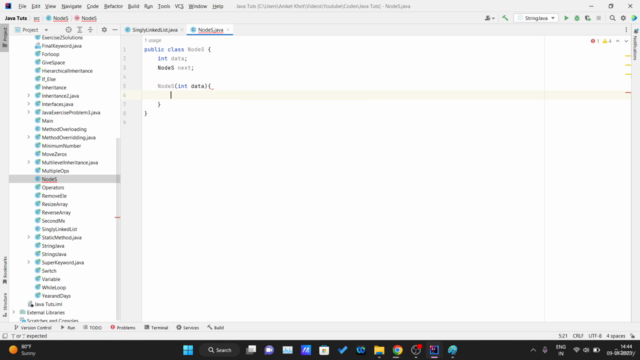The image size is (640, 360).
Task: Click the CRLF line separator indicator
Action: point(578,336)
